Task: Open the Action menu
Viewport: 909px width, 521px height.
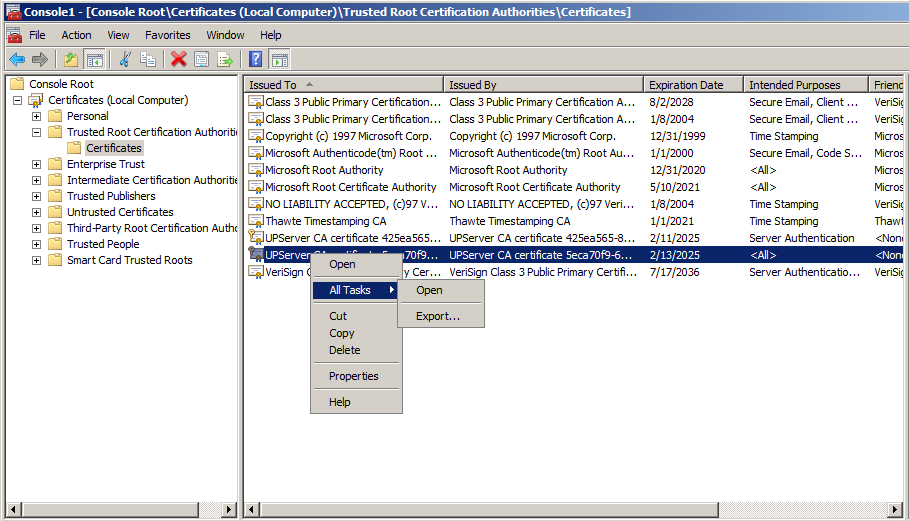Action: pos(77,35)
